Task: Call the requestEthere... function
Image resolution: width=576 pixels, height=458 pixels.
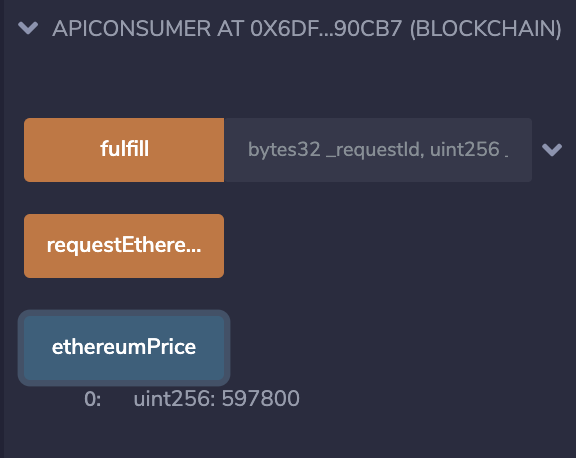Action: [124, 246]
